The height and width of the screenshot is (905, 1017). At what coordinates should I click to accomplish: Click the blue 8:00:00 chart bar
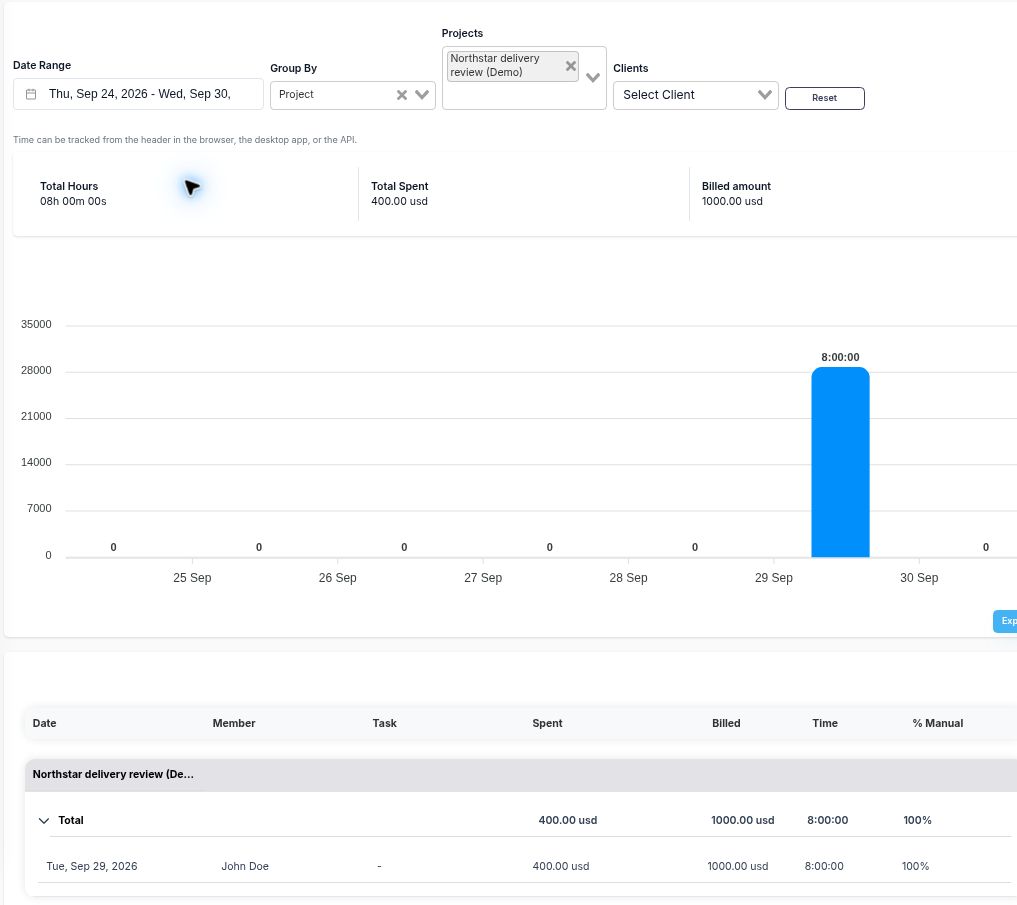click(840, 462)
